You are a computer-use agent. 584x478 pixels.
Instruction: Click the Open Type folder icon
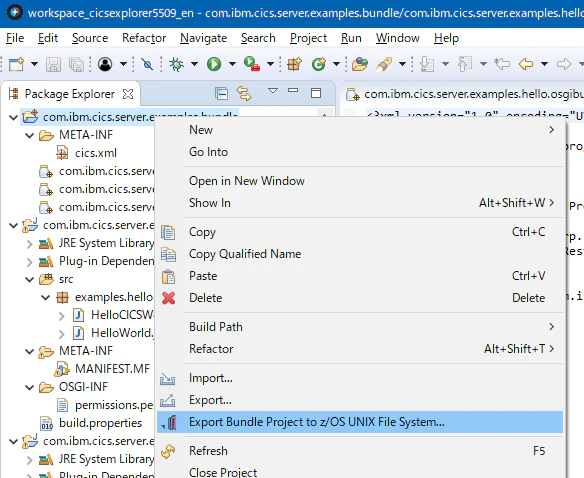click(359, 64)
